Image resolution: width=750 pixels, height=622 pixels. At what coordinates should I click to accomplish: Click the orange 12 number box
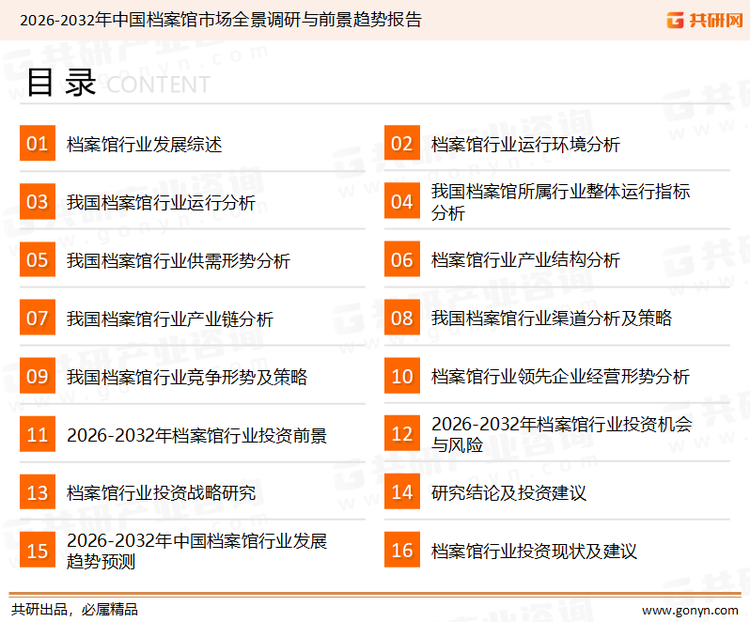402,434
